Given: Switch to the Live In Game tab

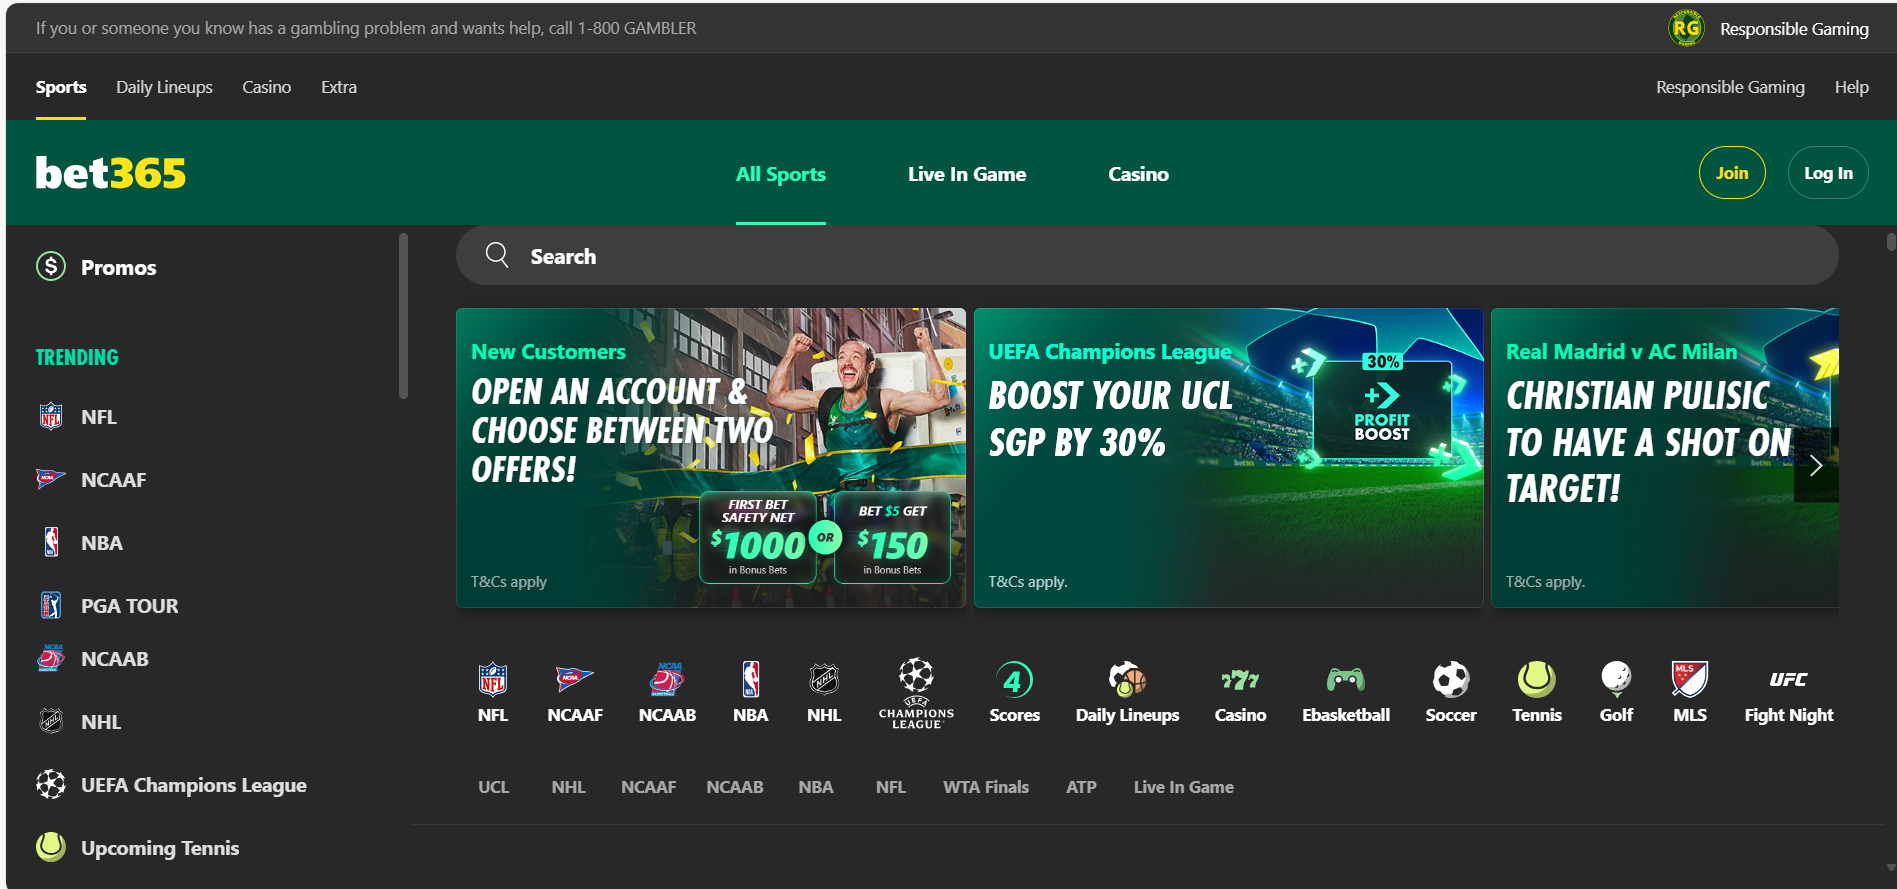Looking at the screenshot, I should [966, 174].
